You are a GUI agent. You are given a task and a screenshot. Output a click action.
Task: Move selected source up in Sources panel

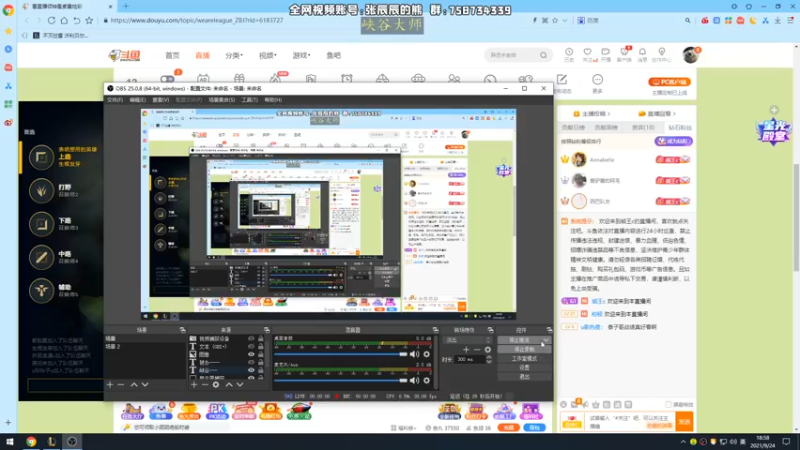pos(229,385)
